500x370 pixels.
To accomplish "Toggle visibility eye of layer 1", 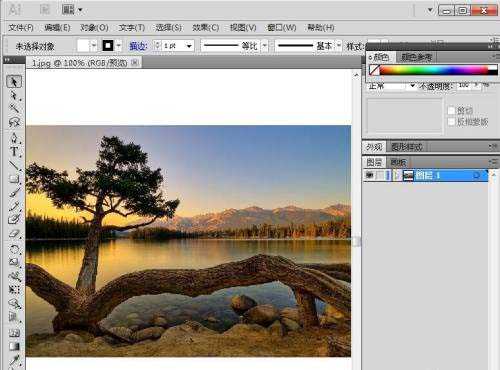I will pos(369,175).
